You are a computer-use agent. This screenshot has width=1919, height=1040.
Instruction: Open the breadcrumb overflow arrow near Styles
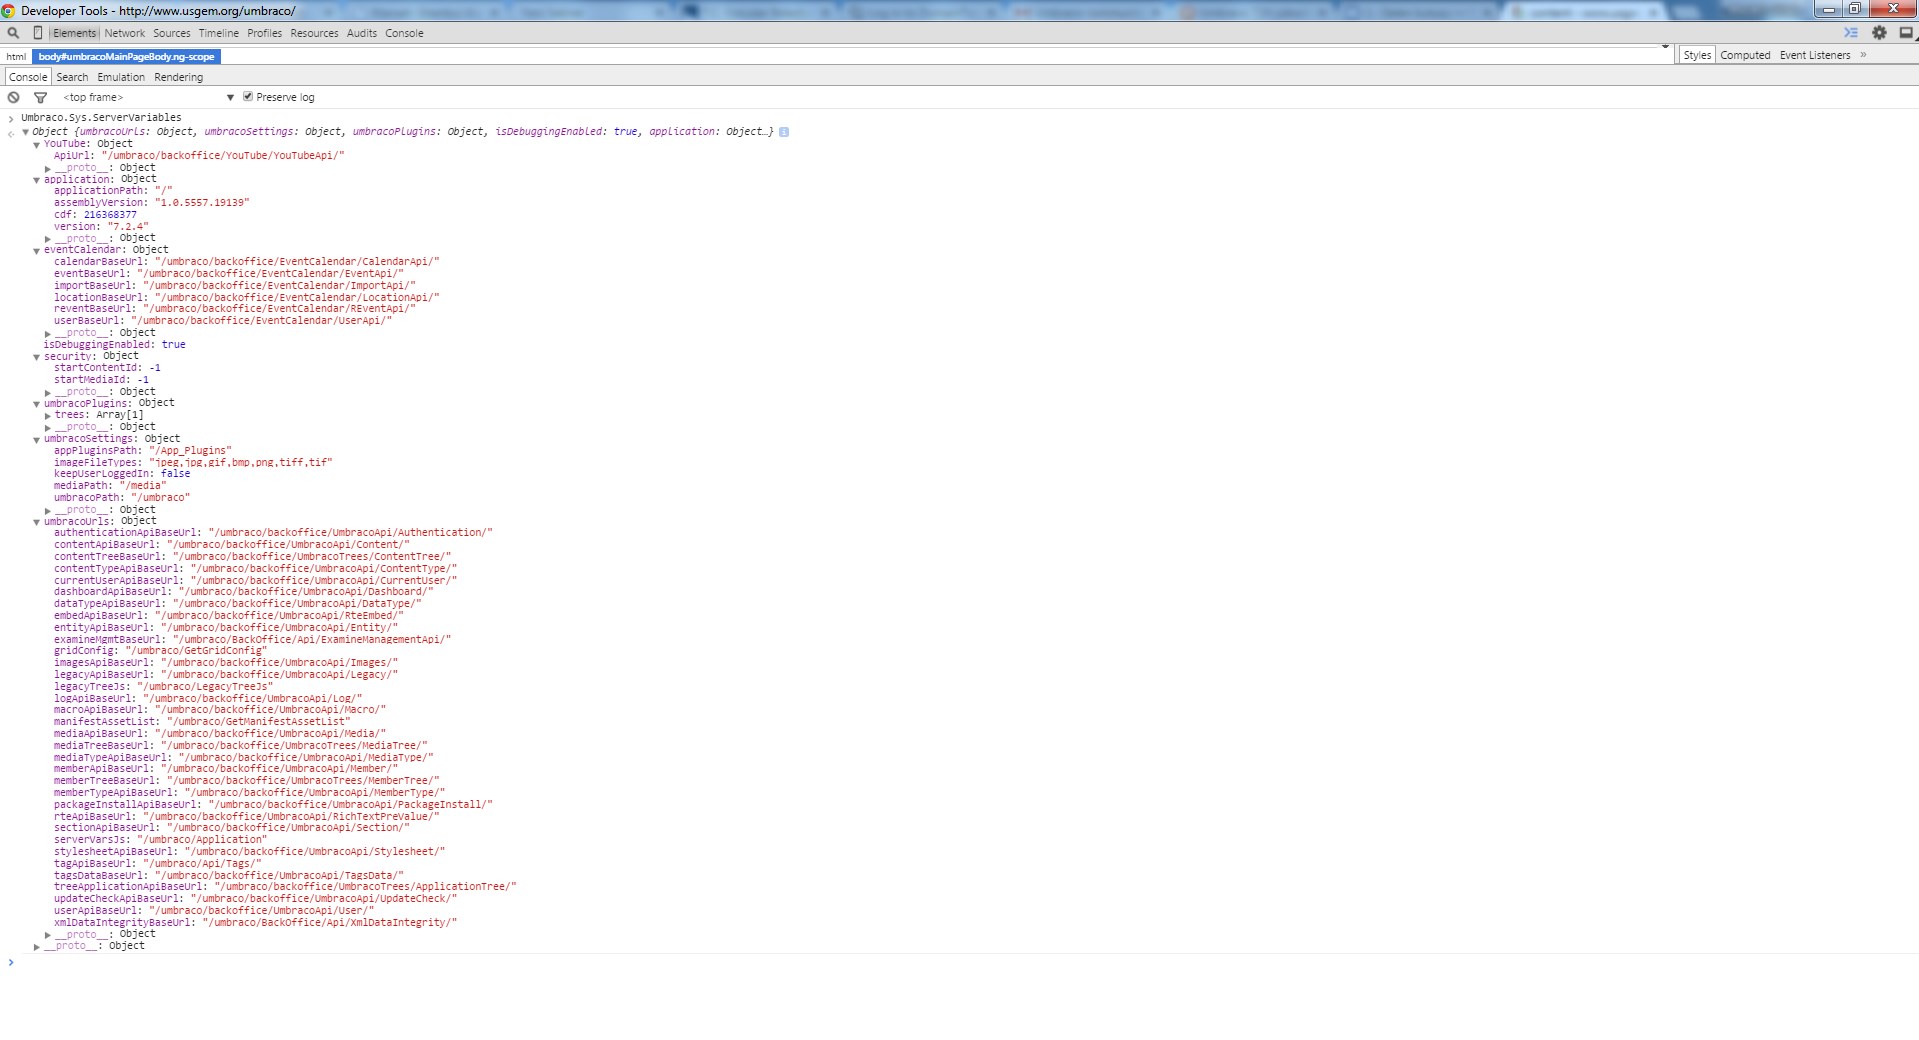[1665, 48]
